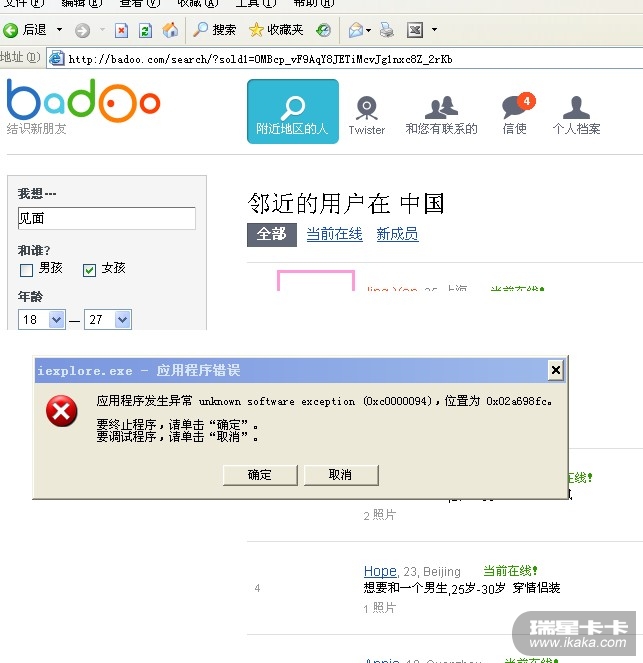Click Hope's 当前在线 status text

coord(510,571)
